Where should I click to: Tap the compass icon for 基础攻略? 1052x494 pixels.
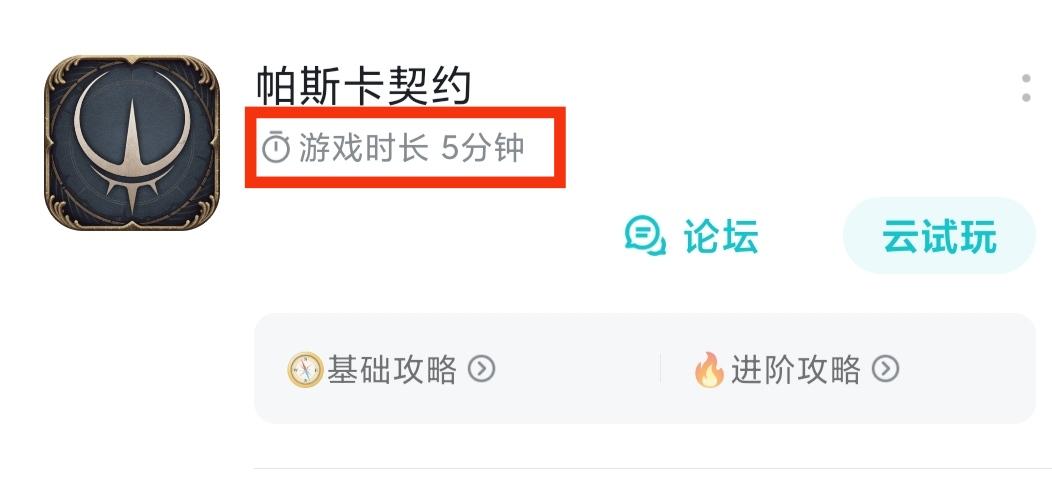click(305, 369)
